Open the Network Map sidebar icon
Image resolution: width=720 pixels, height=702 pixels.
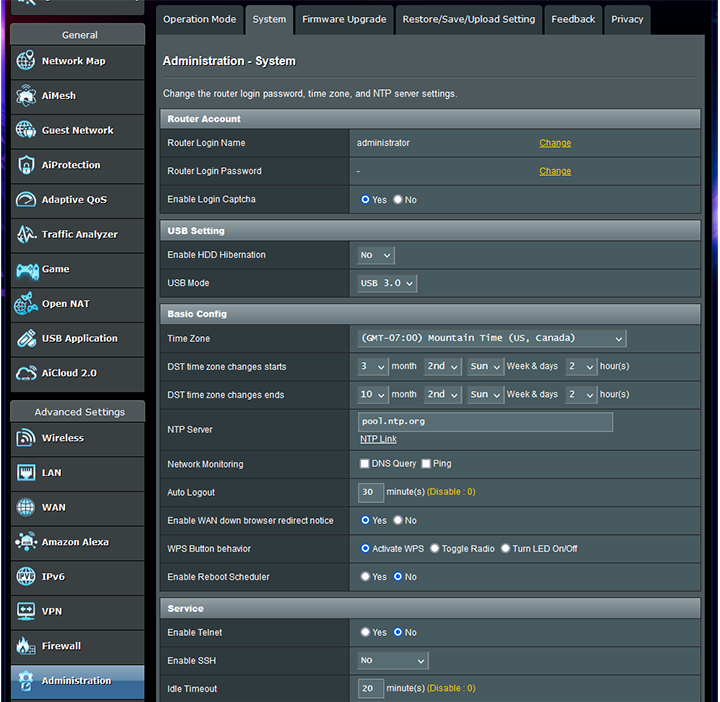pyautogui.click(x=26, y=61)
